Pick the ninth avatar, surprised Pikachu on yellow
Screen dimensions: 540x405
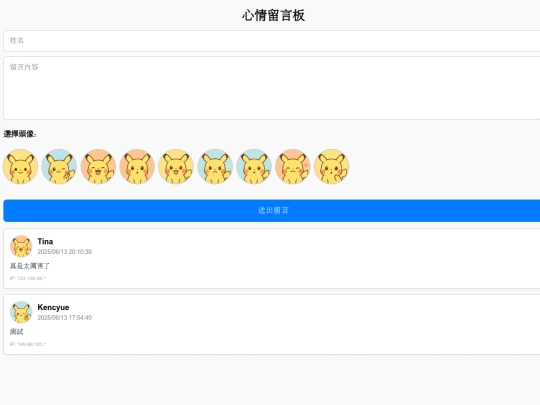click(332, 167)
